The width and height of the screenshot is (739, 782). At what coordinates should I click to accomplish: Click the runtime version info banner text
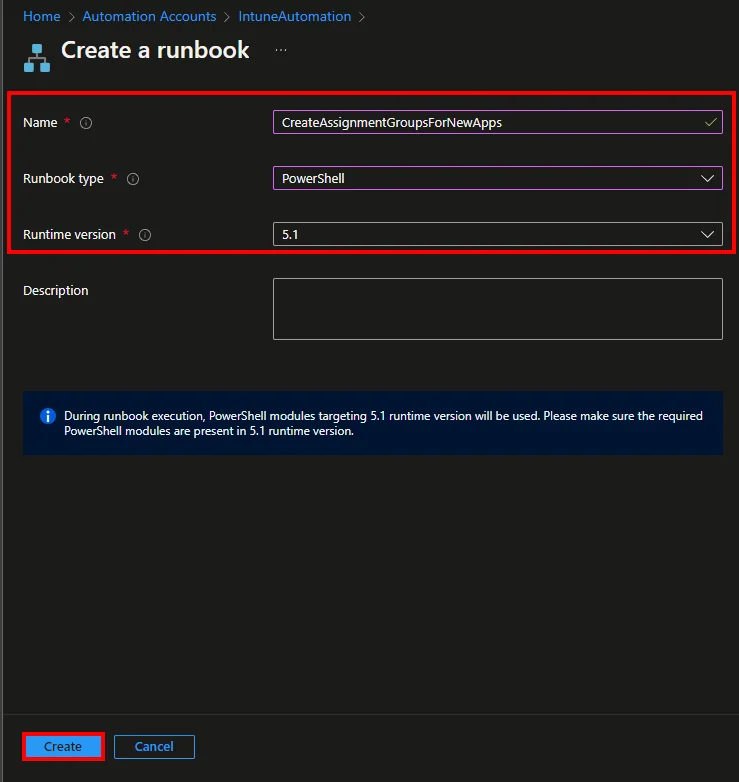[383, 423]
